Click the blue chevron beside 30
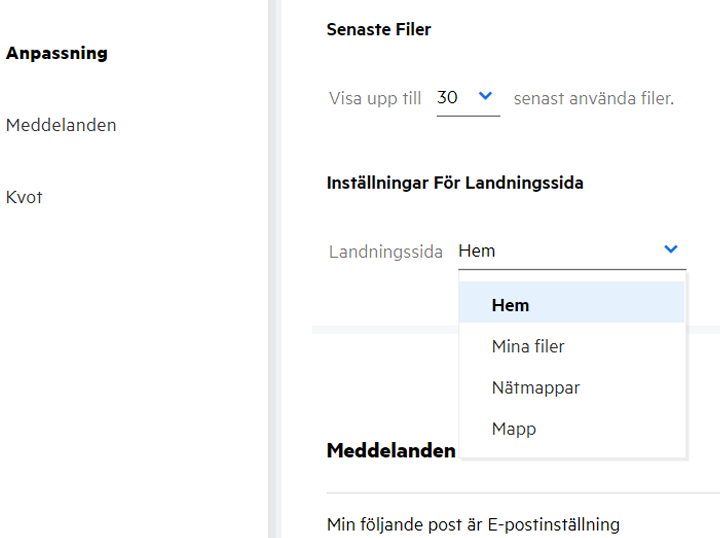The height and width of the screenshot is (538, 720). 486,97
